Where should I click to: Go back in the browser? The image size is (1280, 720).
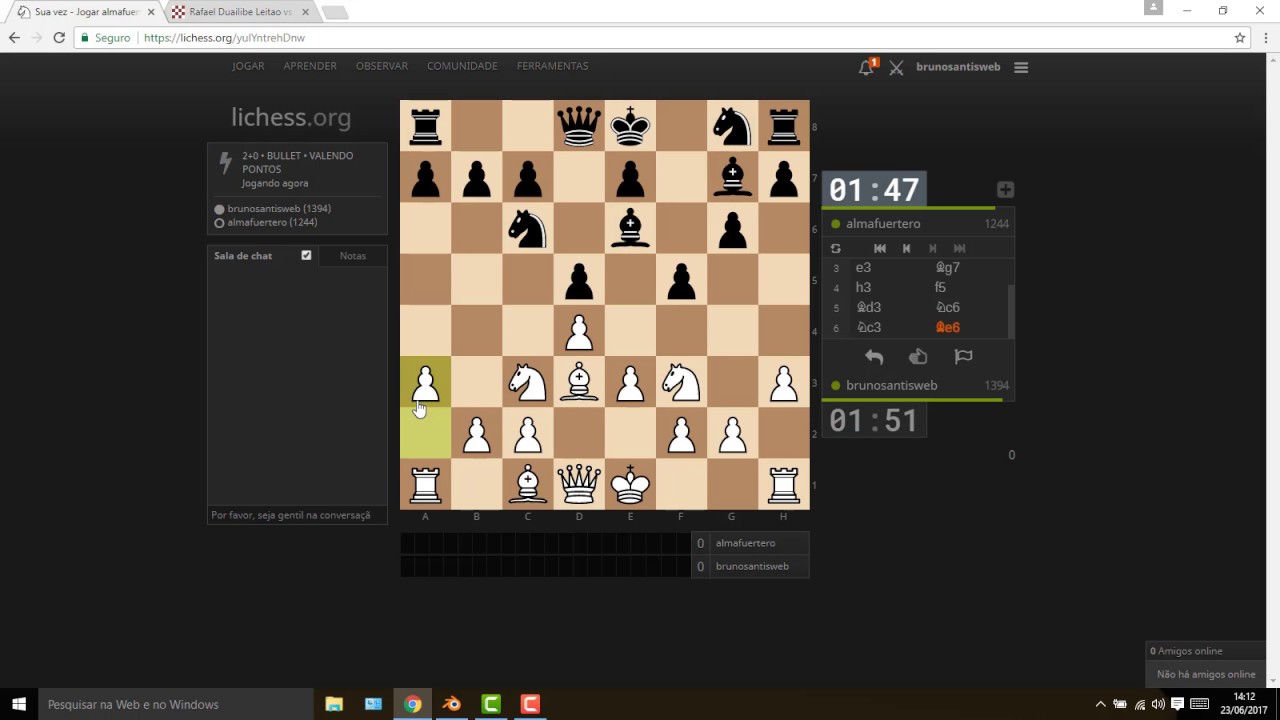coord(14,38)
